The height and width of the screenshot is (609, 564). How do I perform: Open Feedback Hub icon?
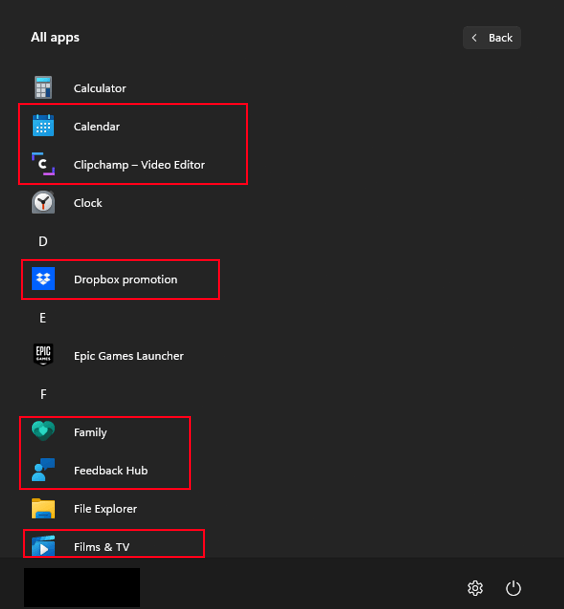tap(43, 470)
